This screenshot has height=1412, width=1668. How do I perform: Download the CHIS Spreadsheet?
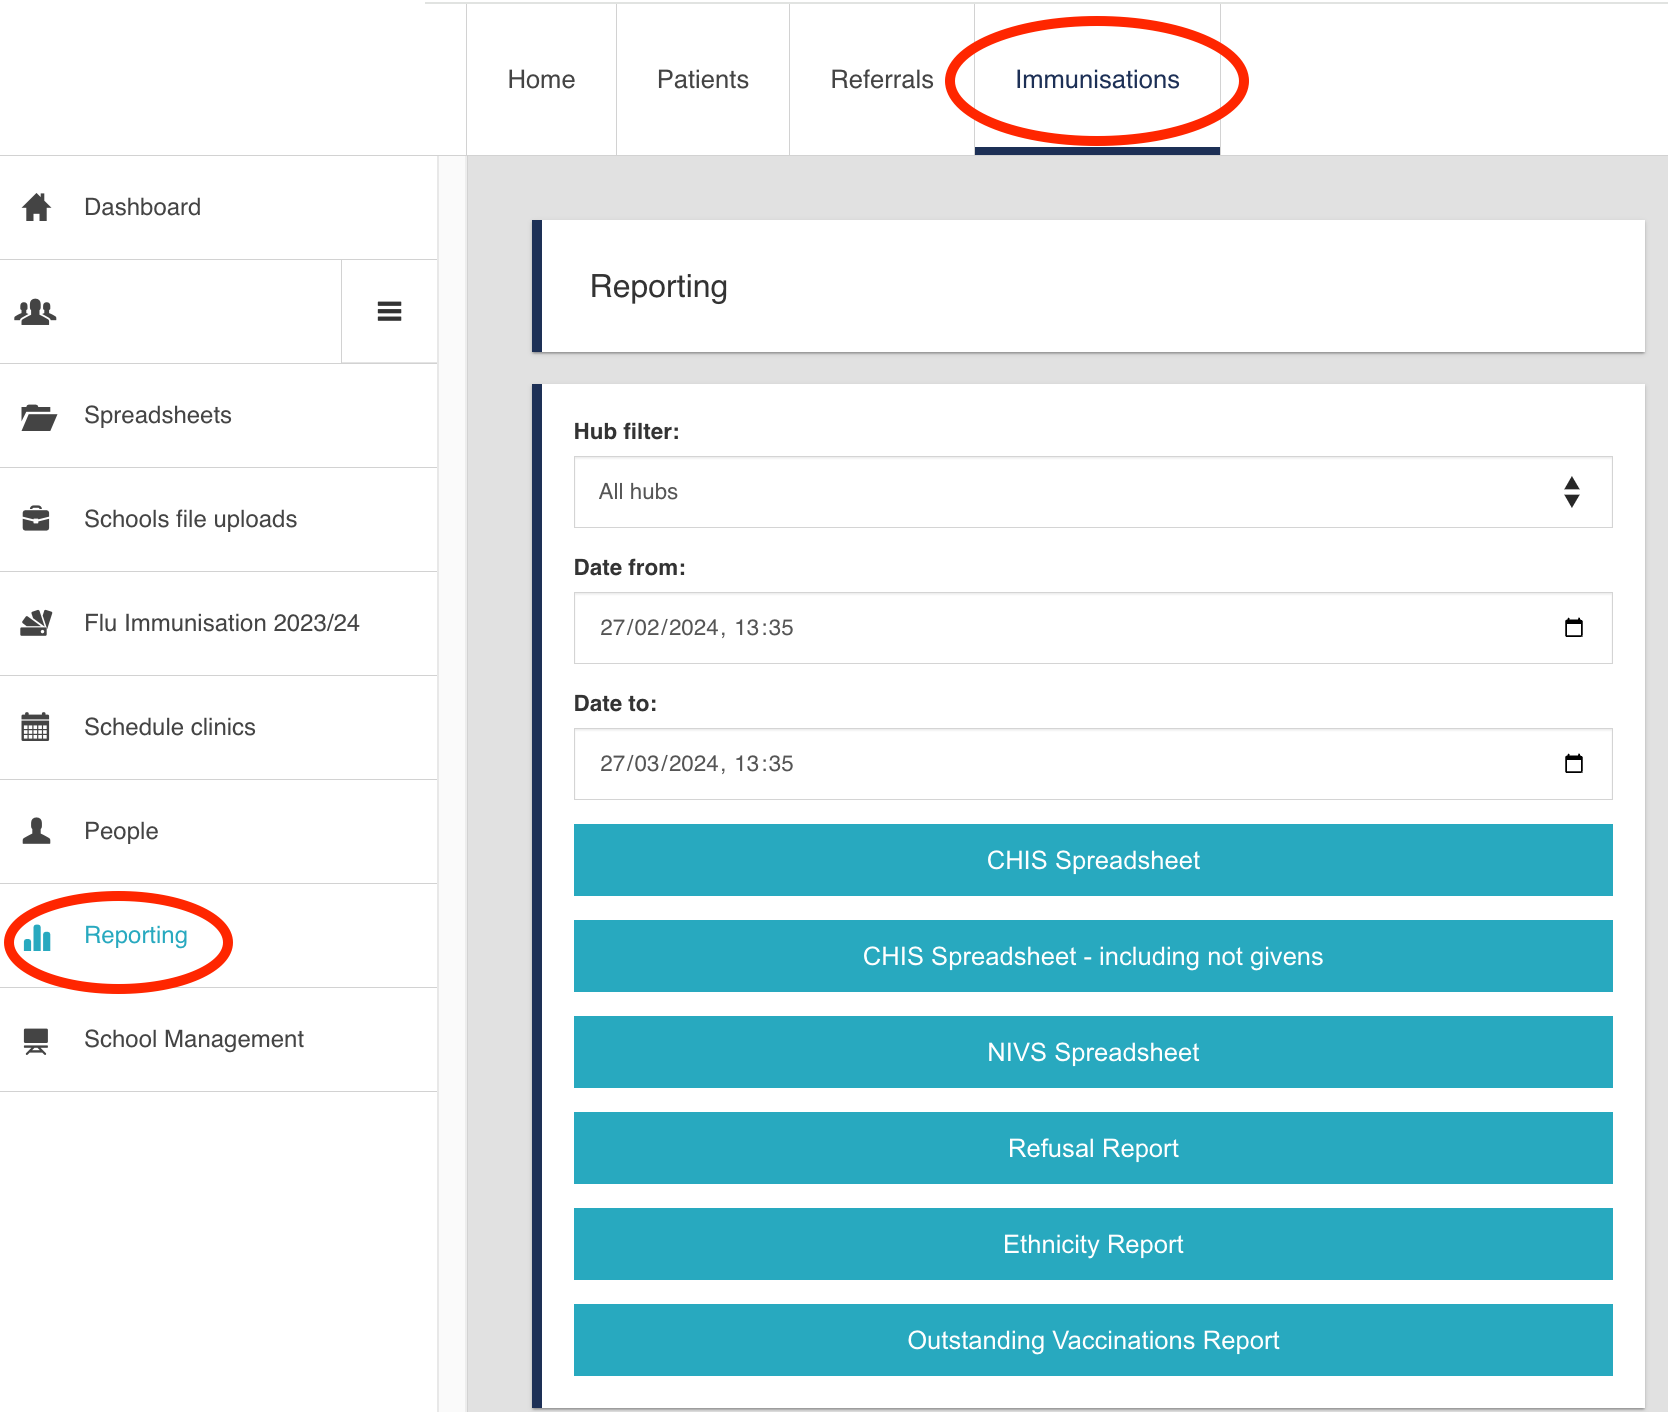pyautogui.click(x=1092, y=860)
